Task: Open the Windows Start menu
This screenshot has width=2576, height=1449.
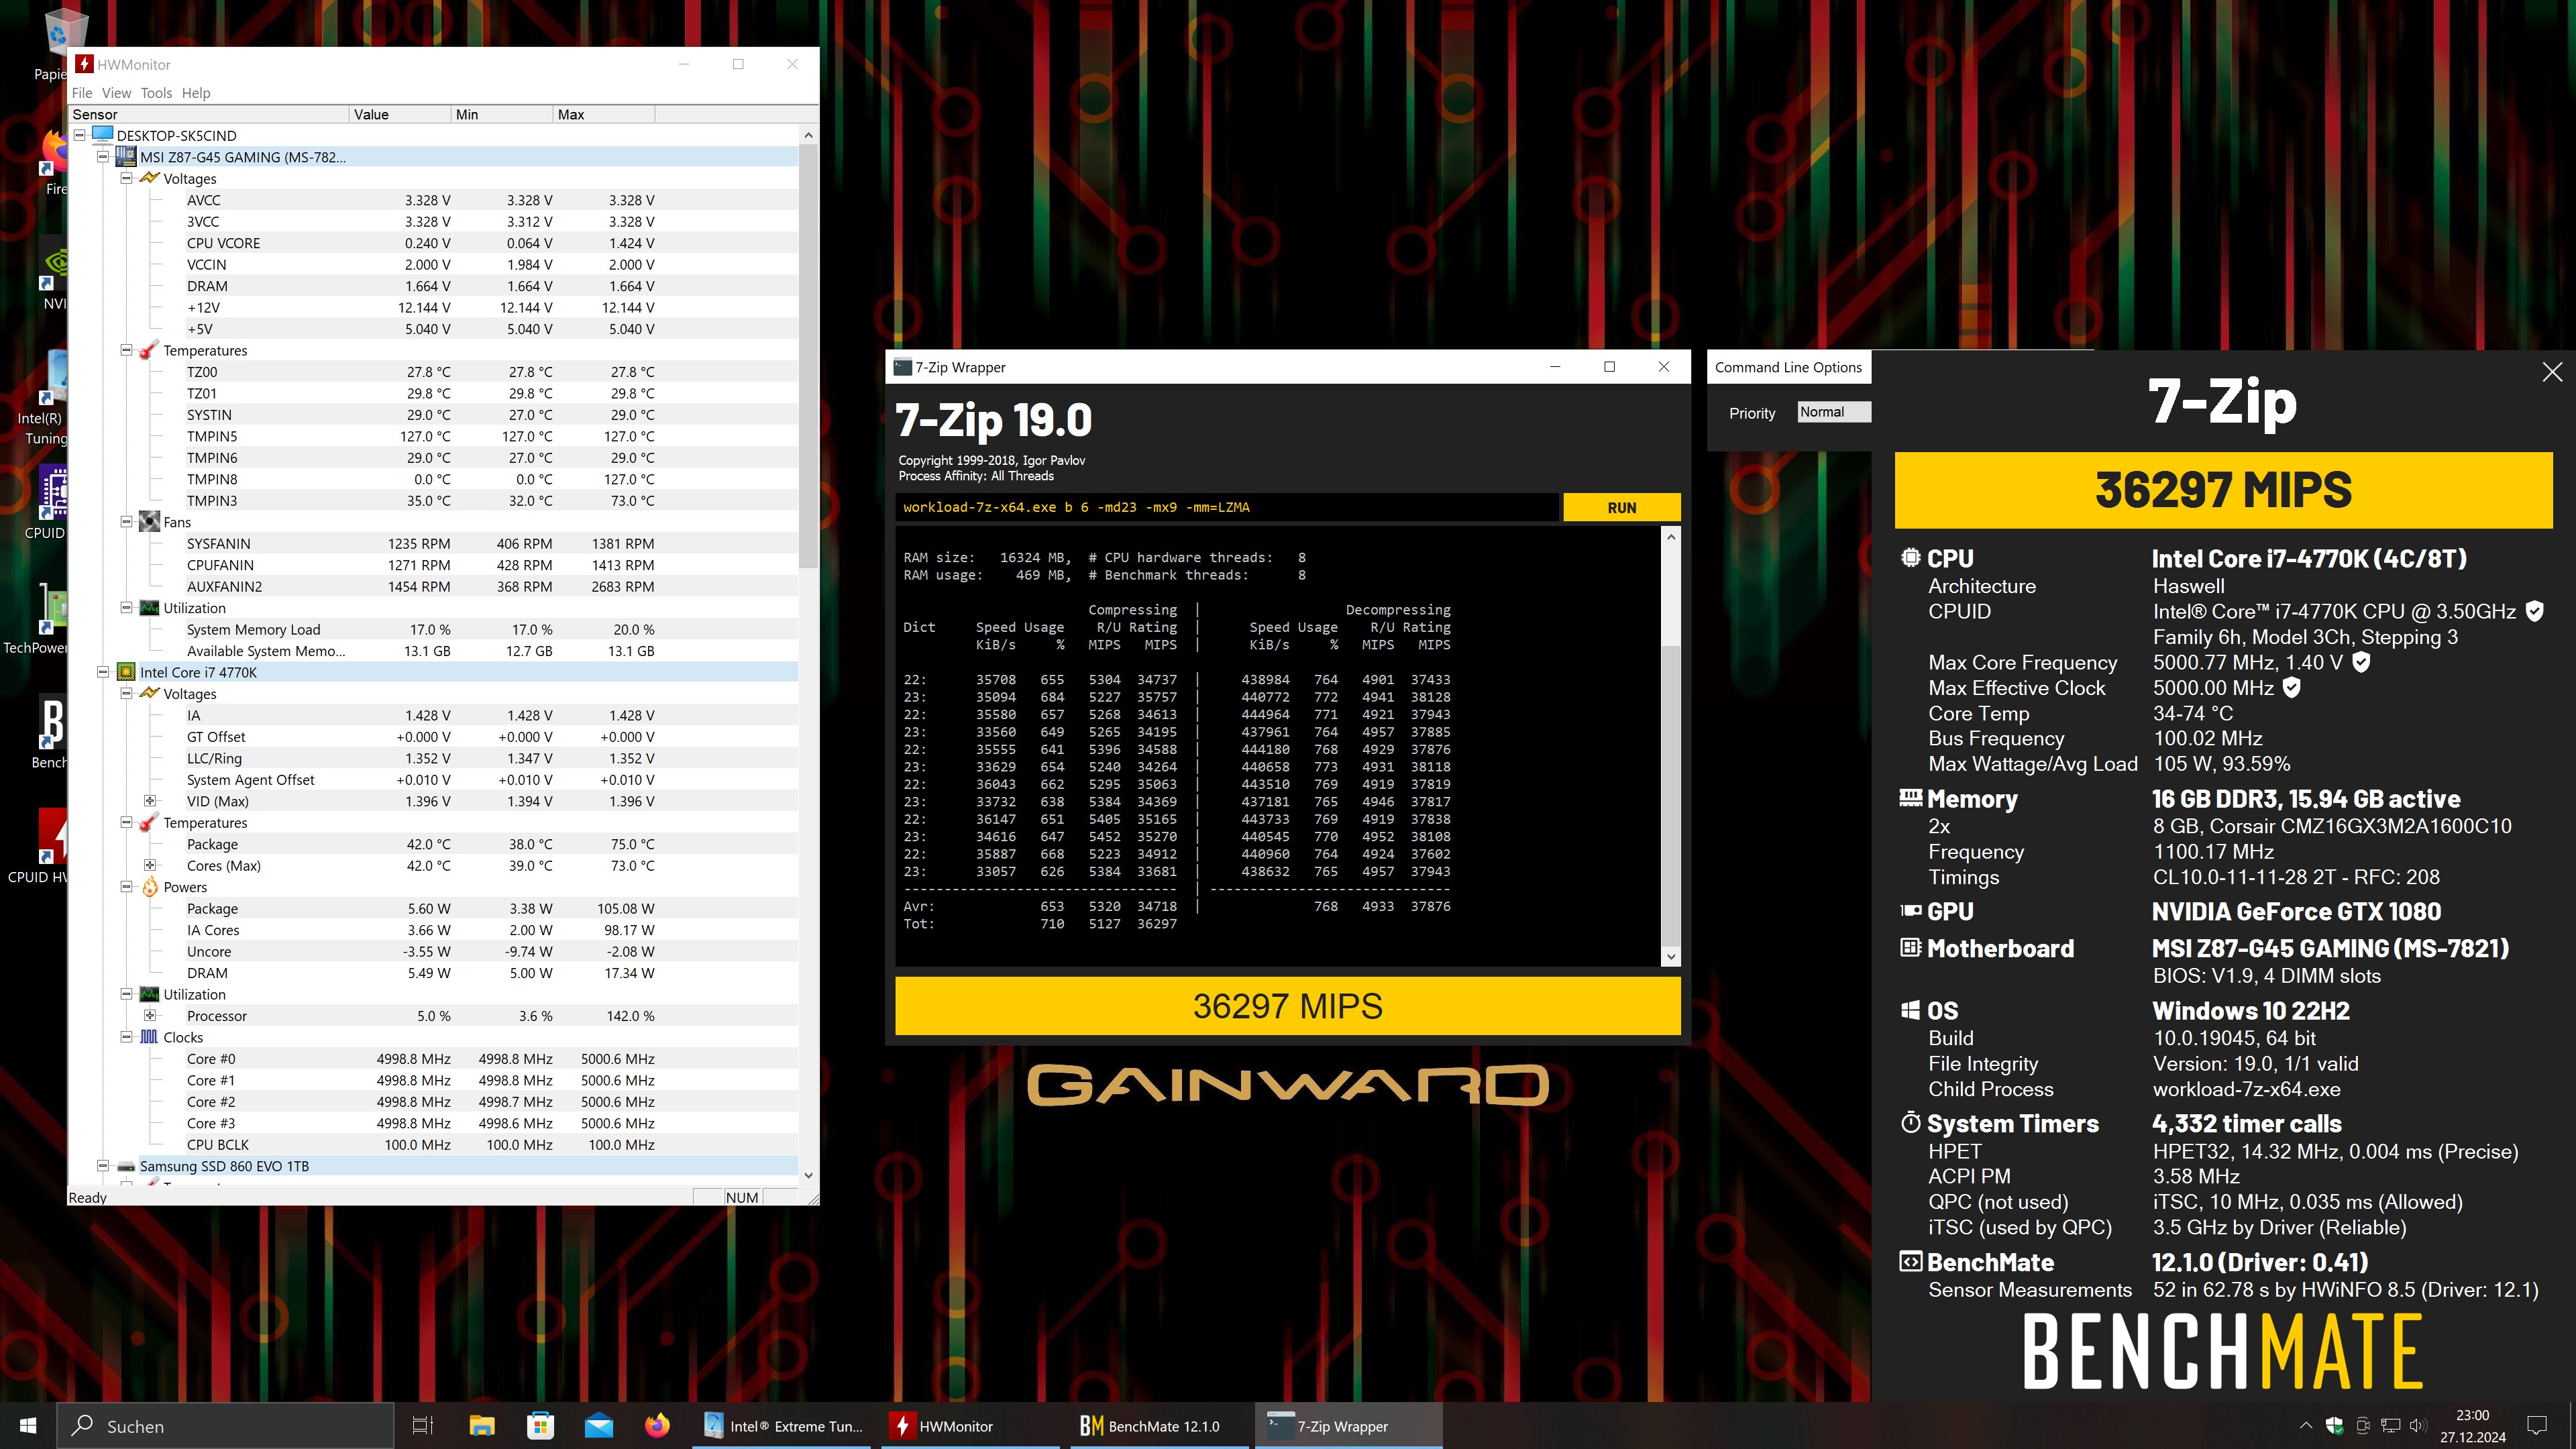Action: [27, 1425]
